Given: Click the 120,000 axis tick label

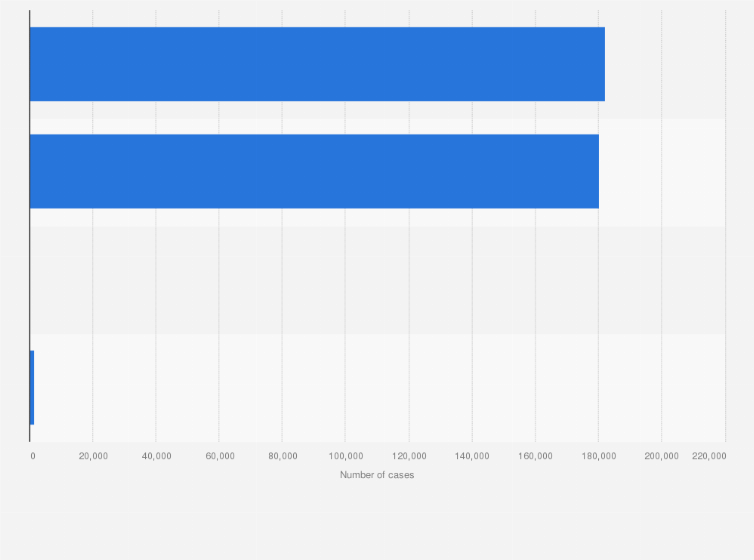Looking at the screenshot, I should [409, 456].
